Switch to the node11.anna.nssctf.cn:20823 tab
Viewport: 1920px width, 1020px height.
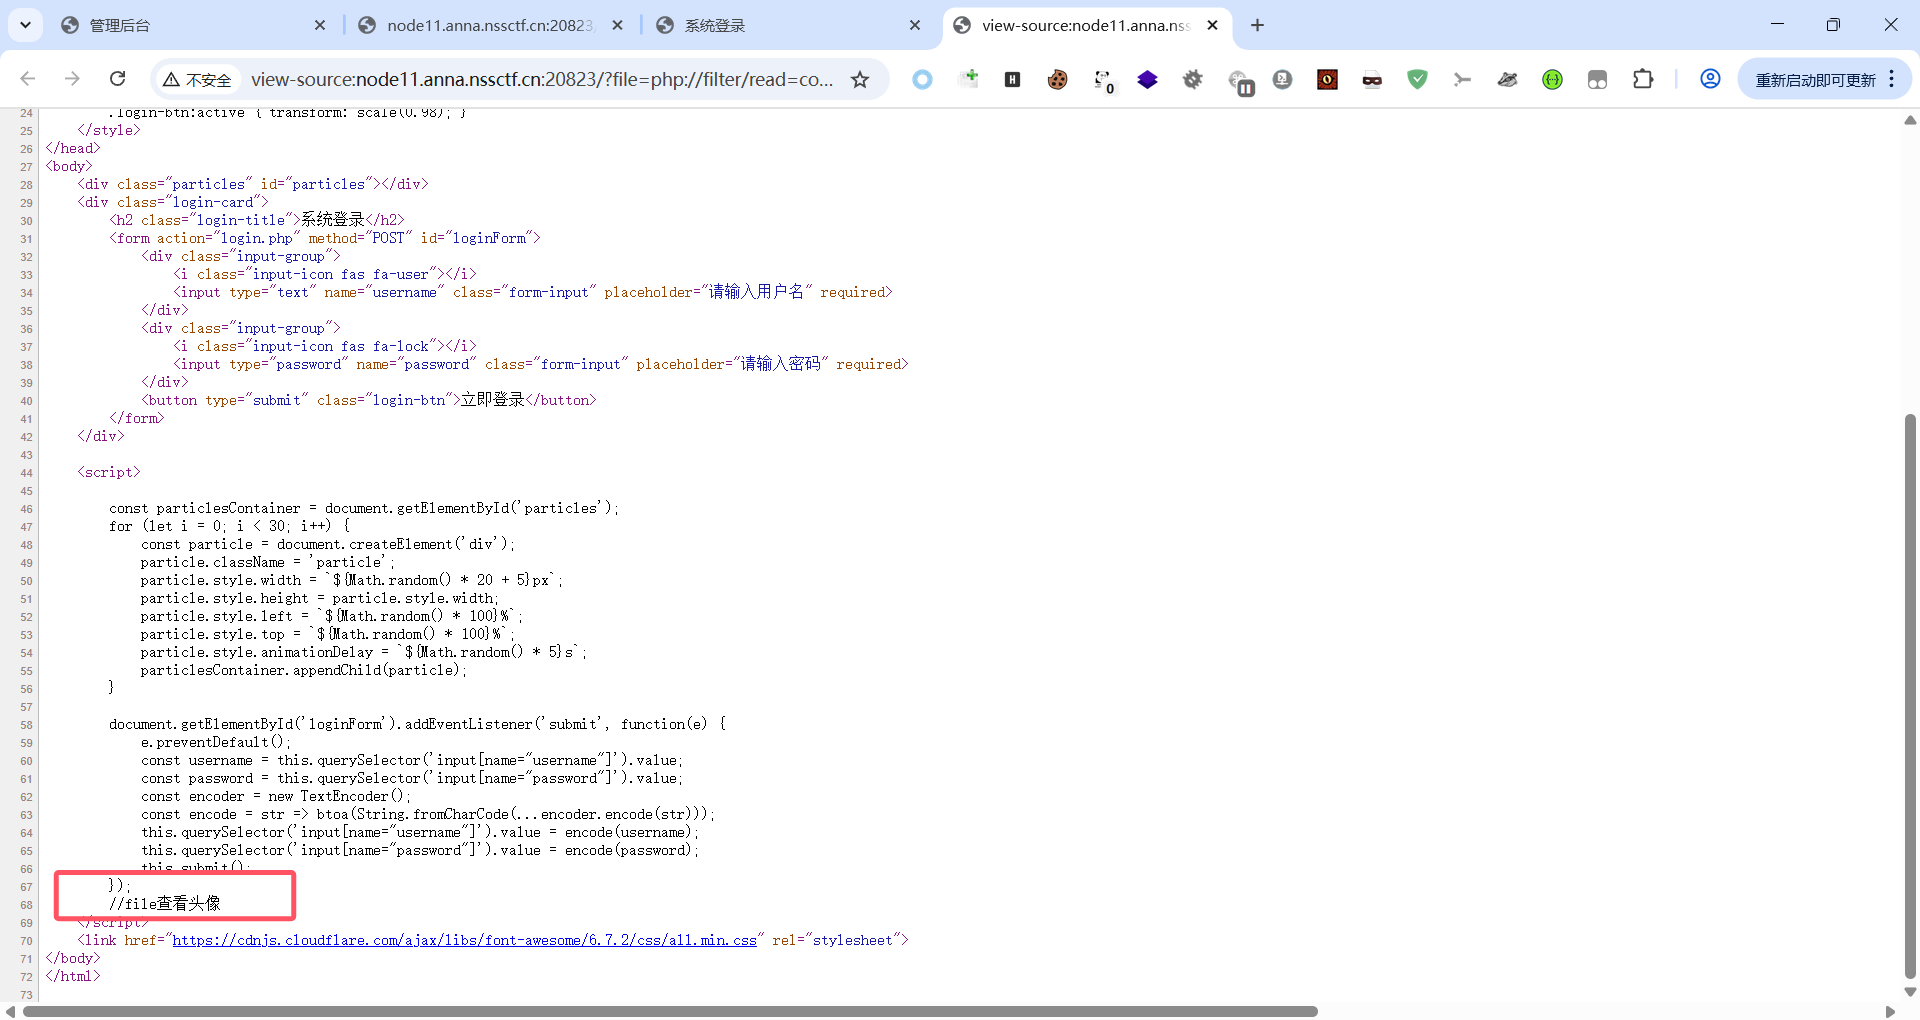pyautogui.click(x=490, y=25)
